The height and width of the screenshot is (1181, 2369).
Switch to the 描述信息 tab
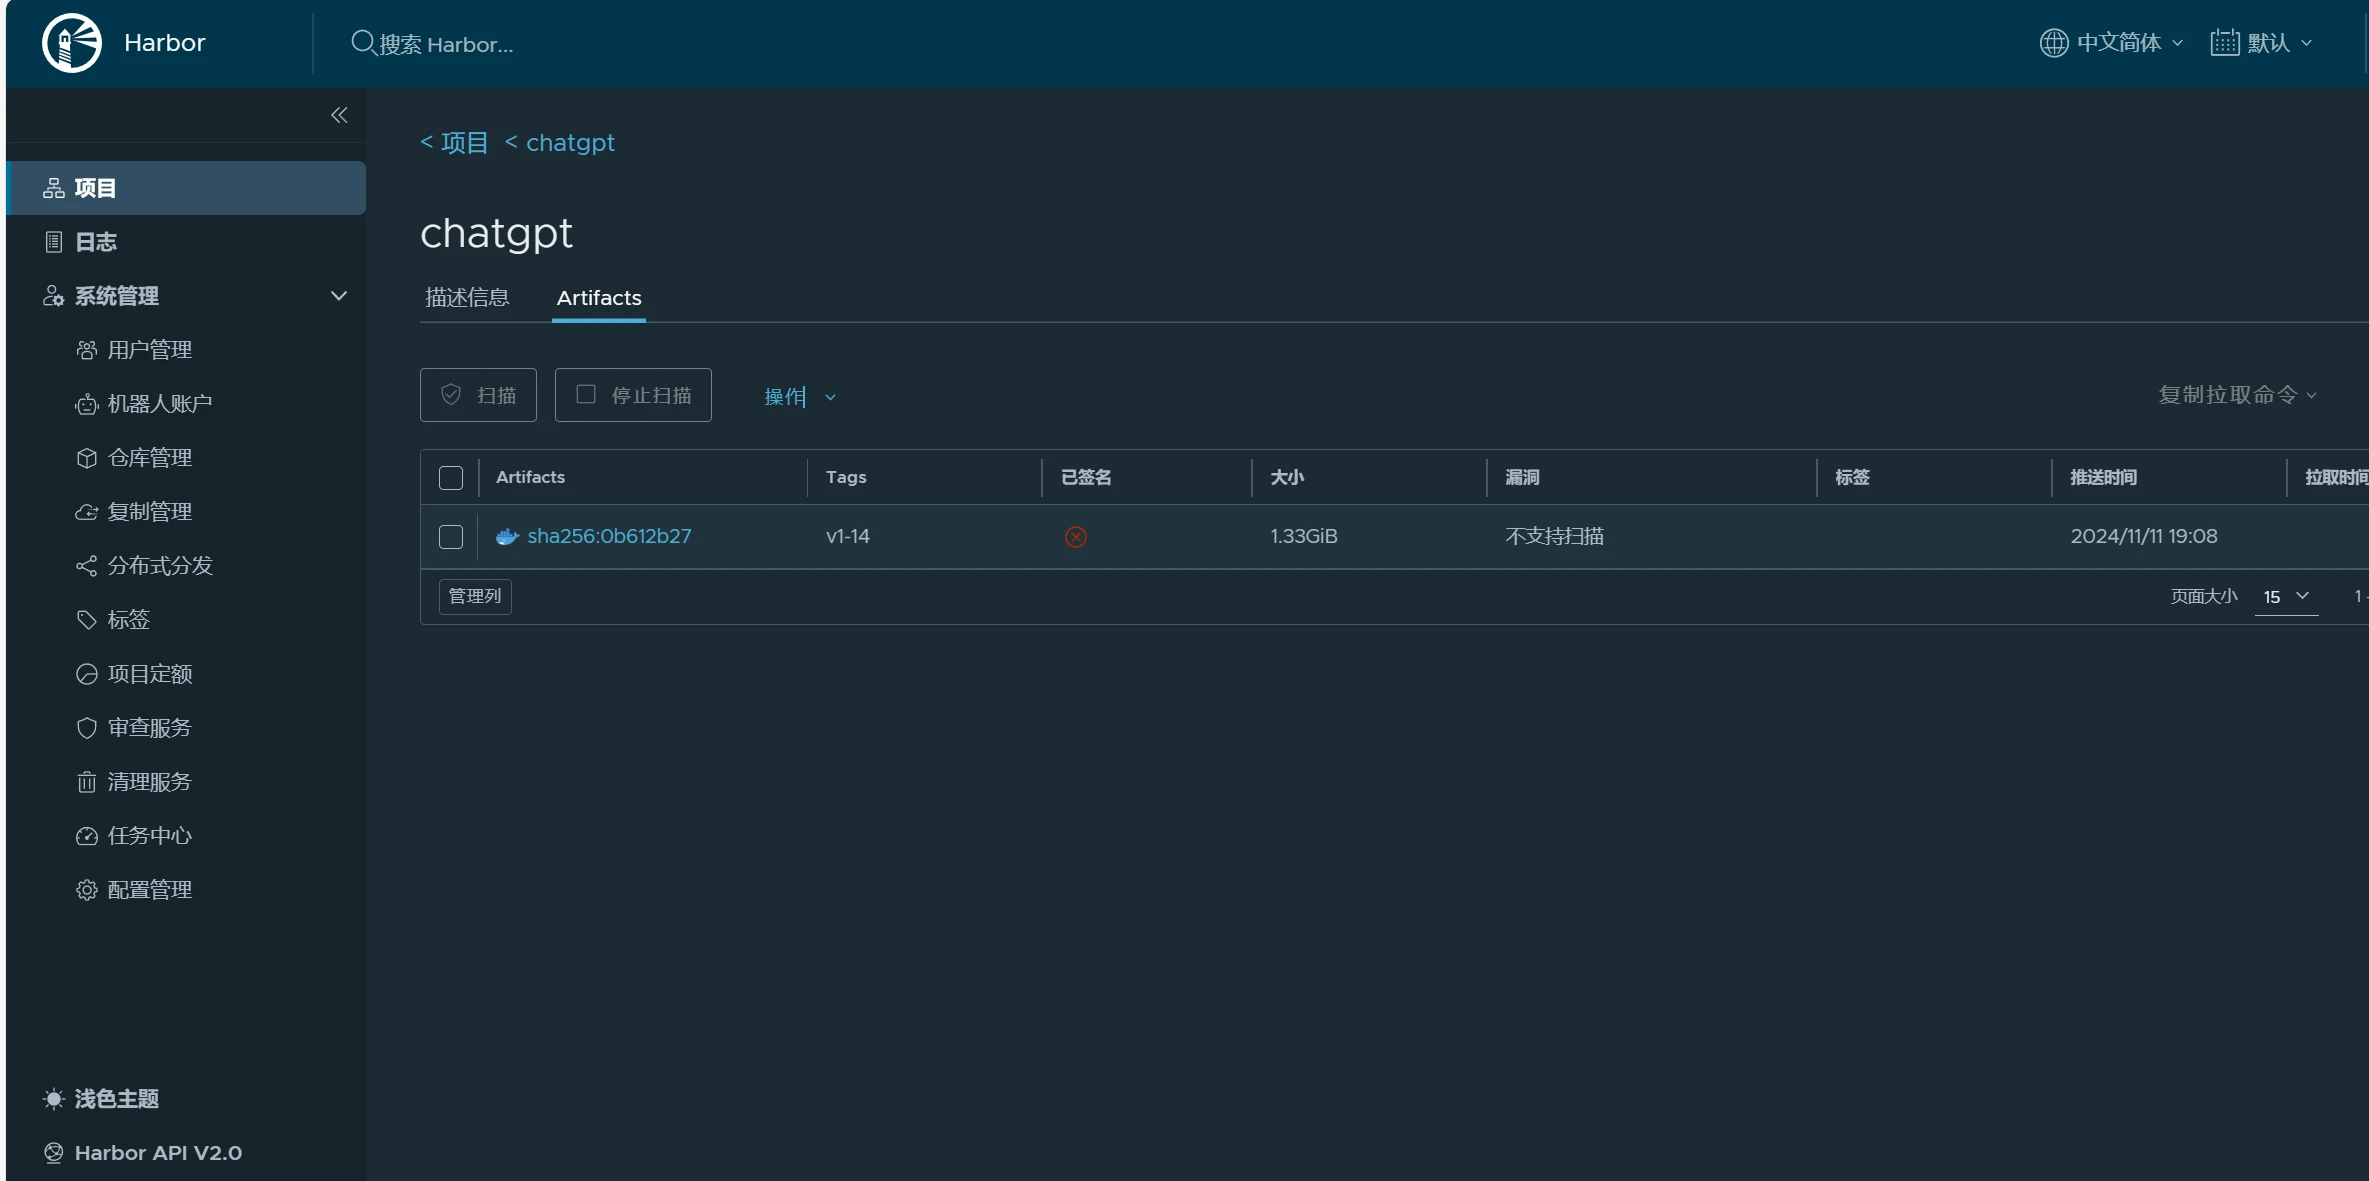point(467,298)
